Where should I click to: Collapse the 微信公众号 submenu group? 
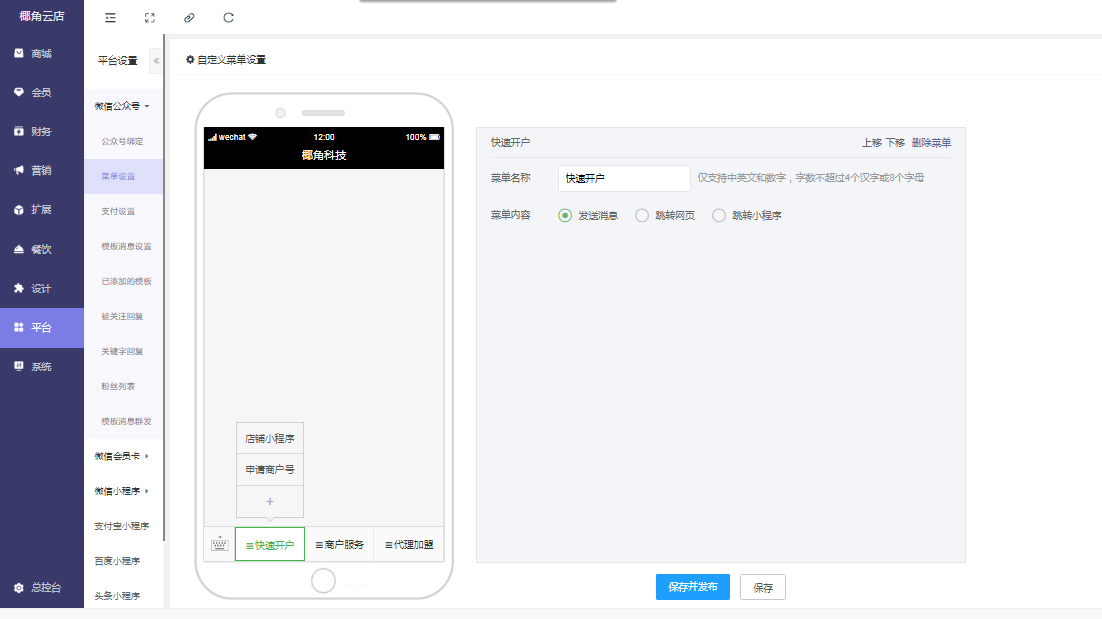pos(122,106)
